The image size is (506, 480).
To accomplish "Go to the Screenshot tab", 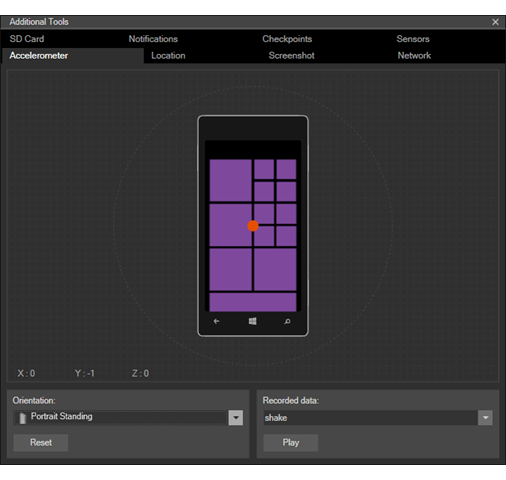I will click(291, 55).
